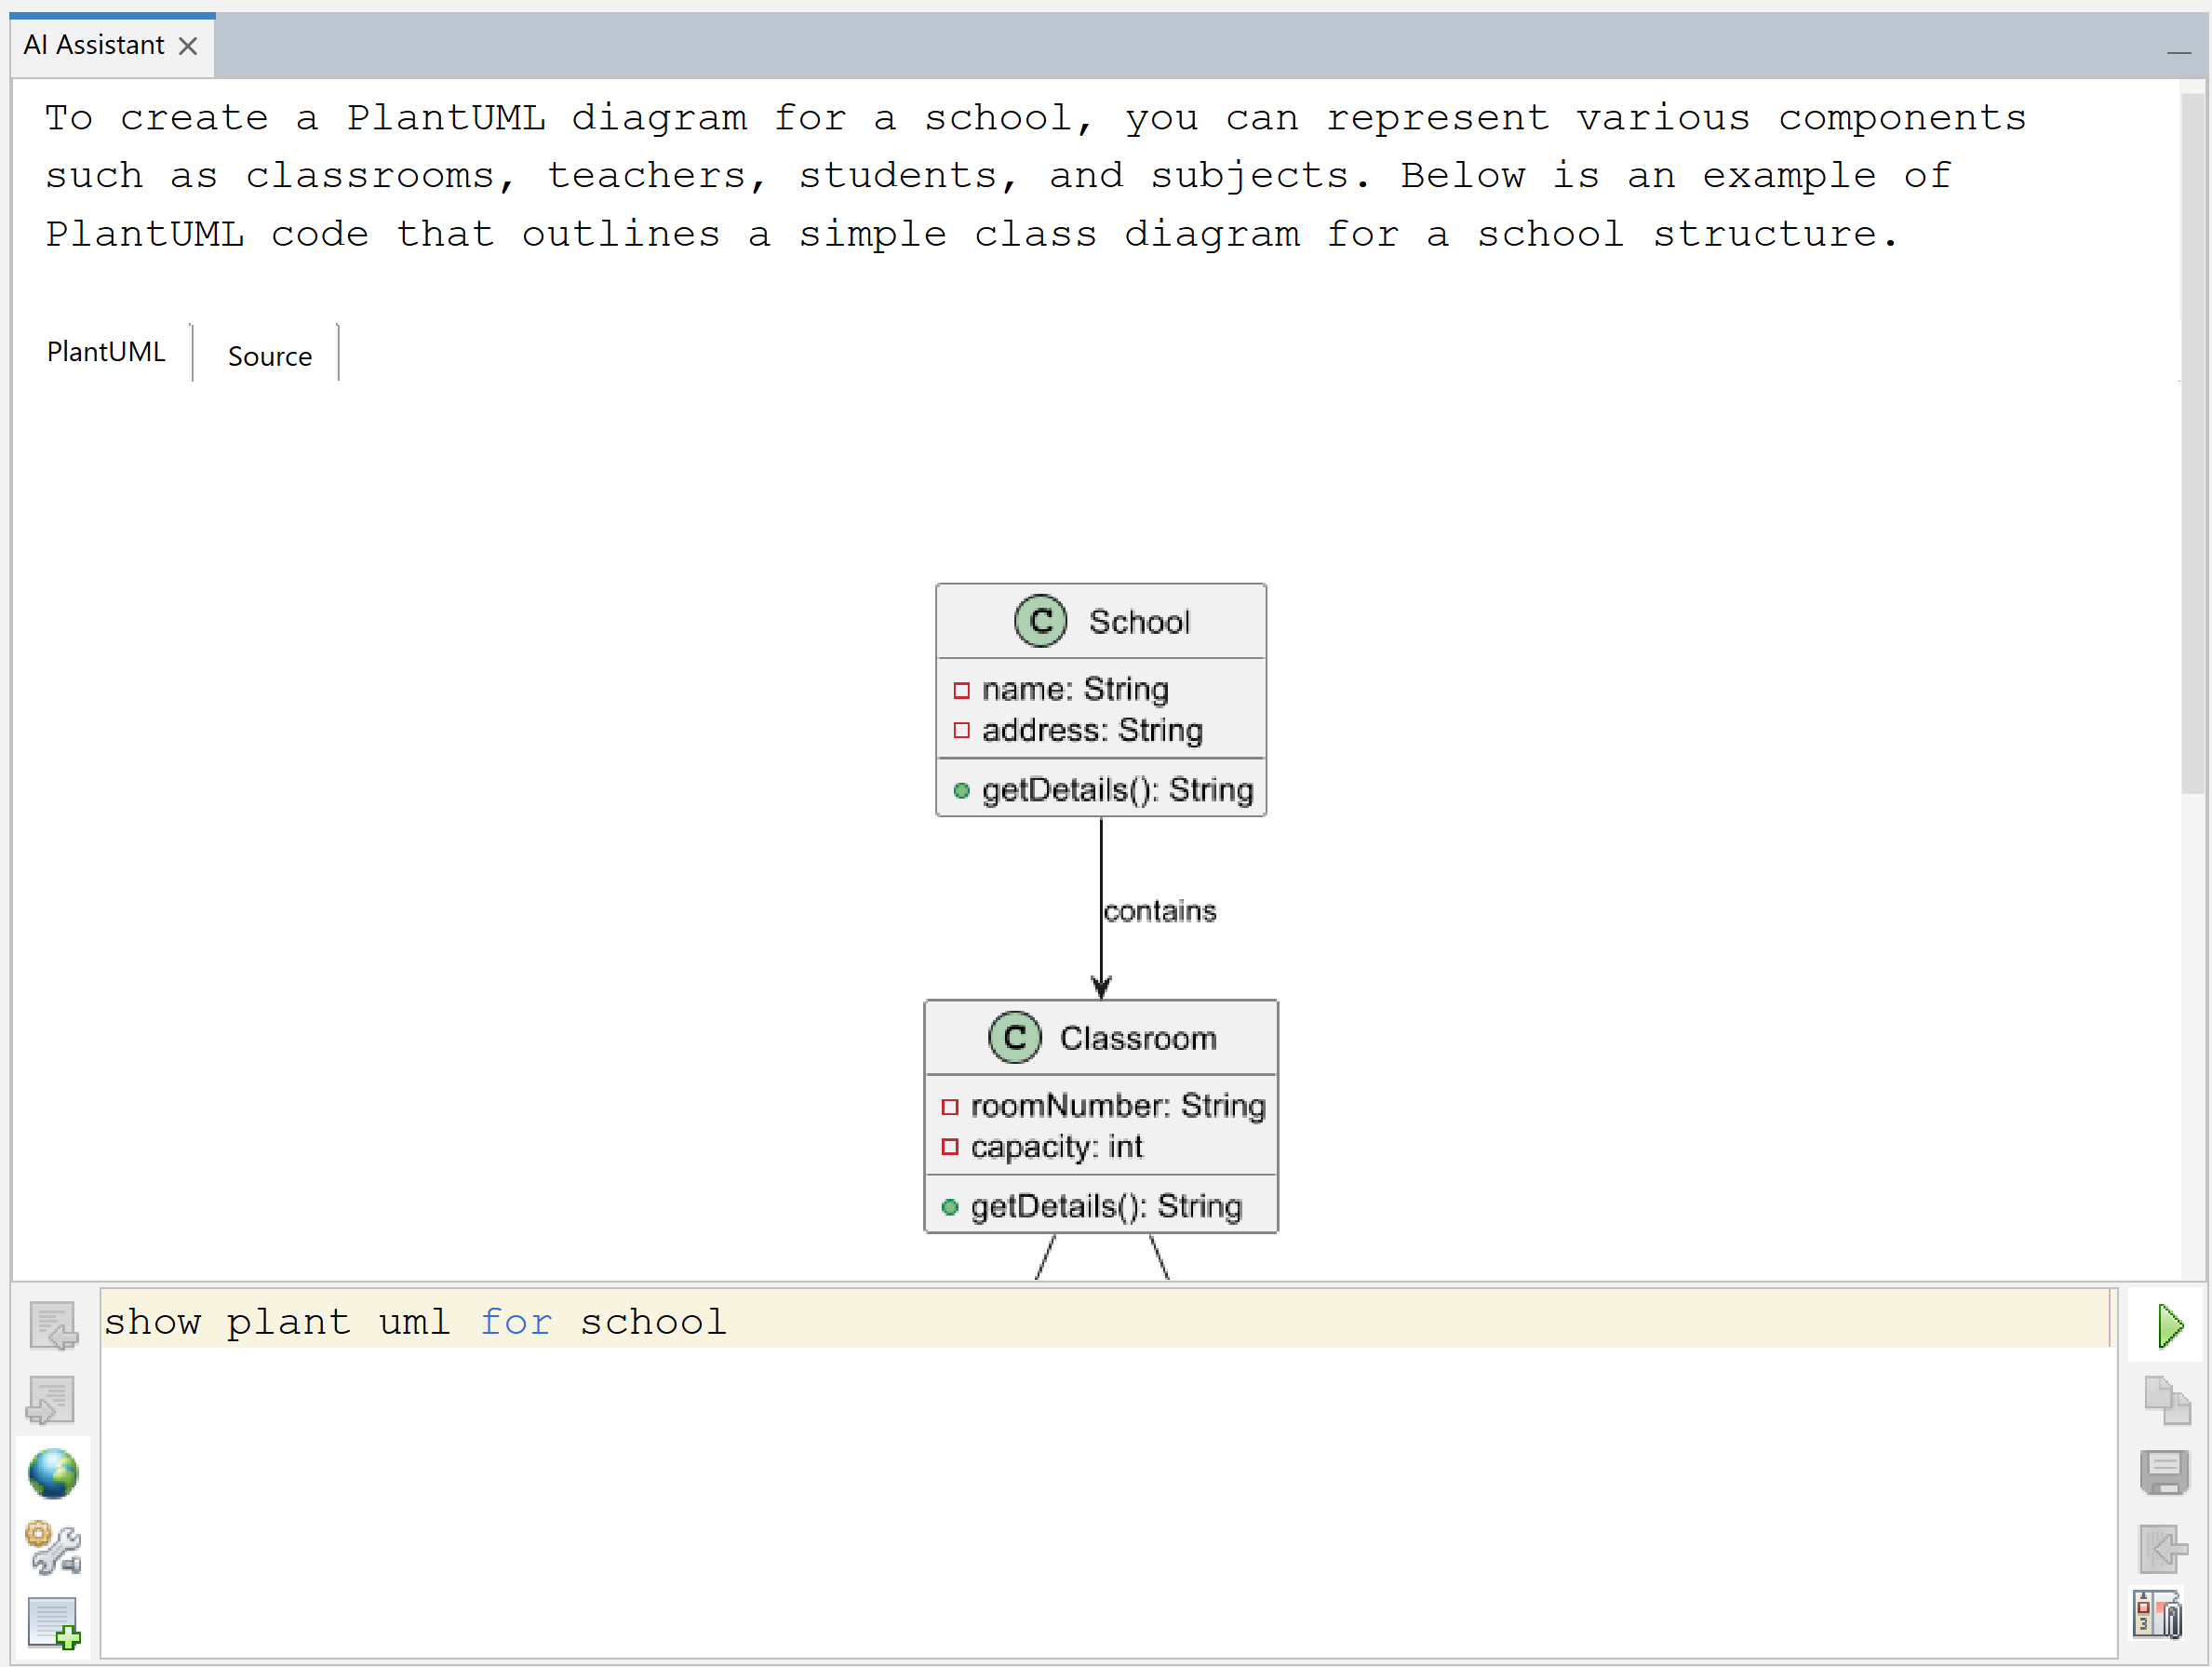Click the copy pages icon

[x=2166, y=1399]
